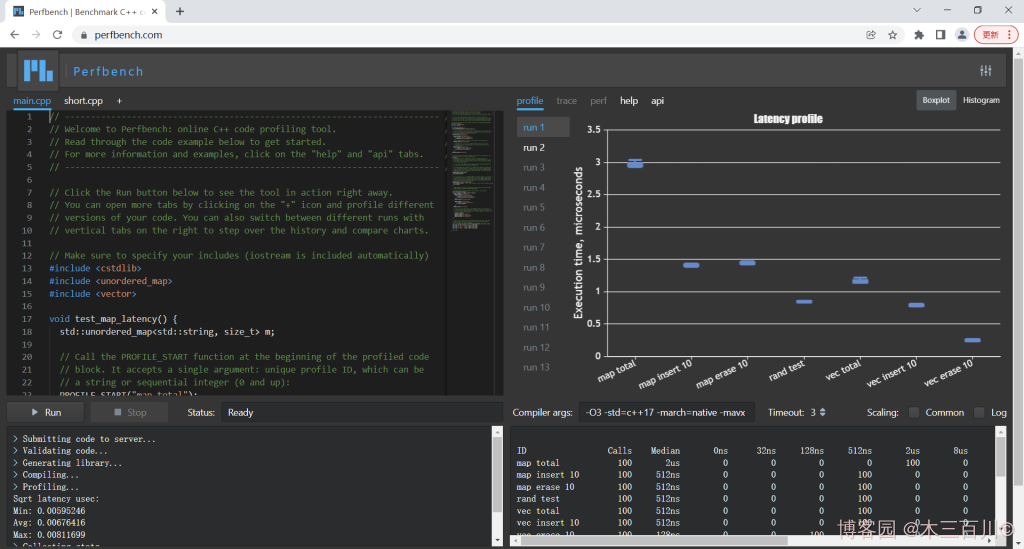
Task: Select run 2 from the run history
Action: (x=534, y=147)
